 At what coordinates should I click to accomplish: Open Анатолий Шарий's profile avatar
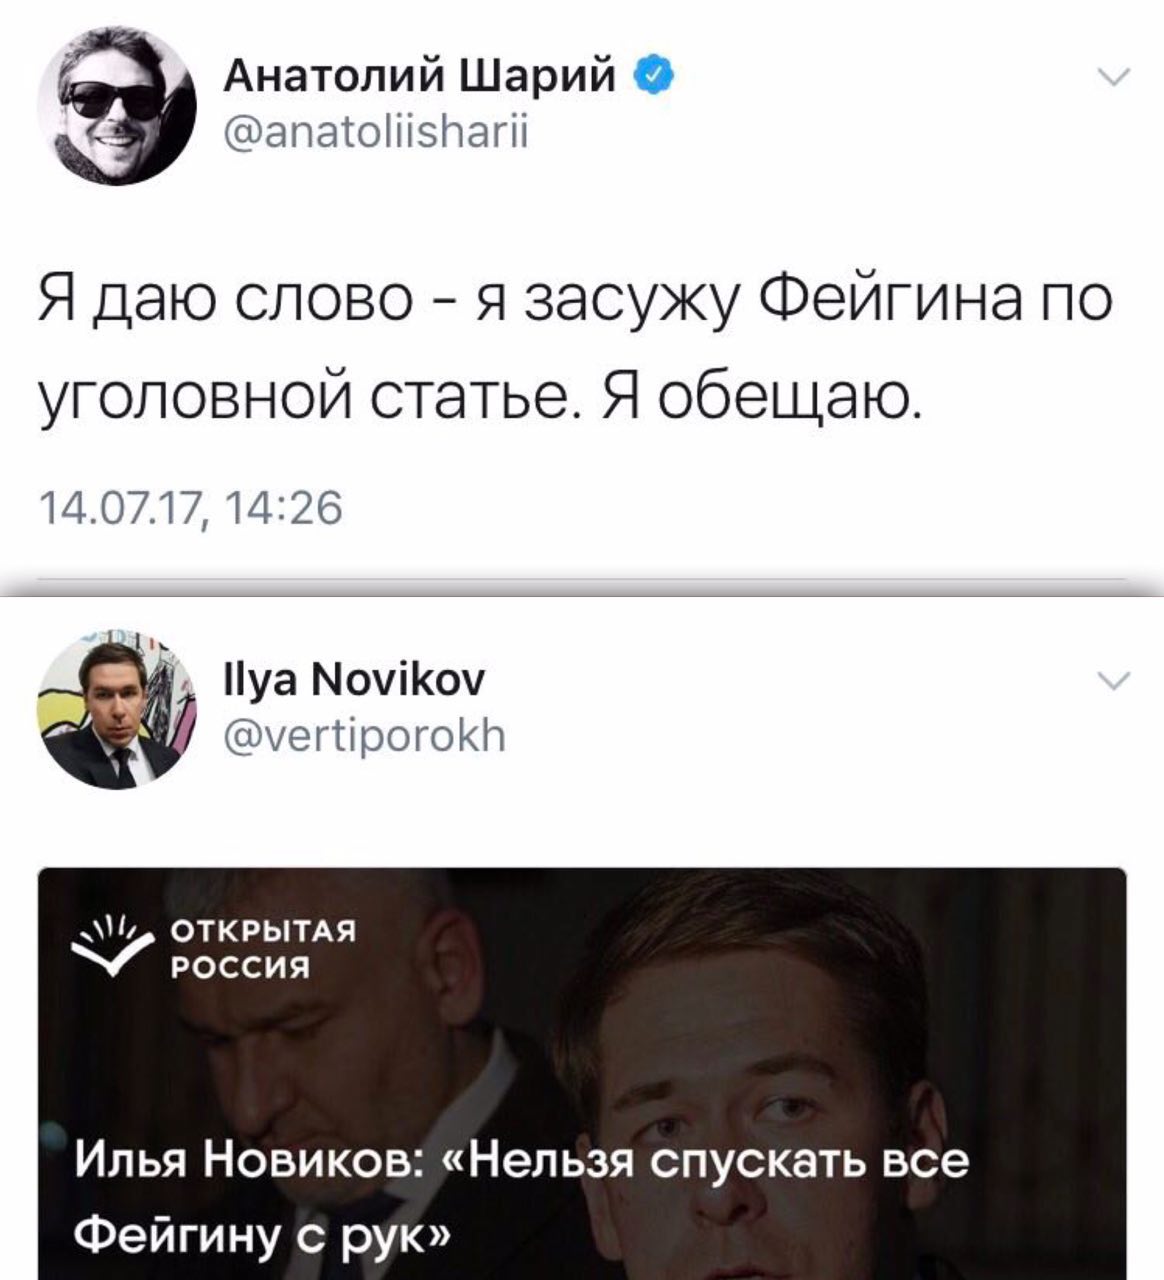point(117,105)
